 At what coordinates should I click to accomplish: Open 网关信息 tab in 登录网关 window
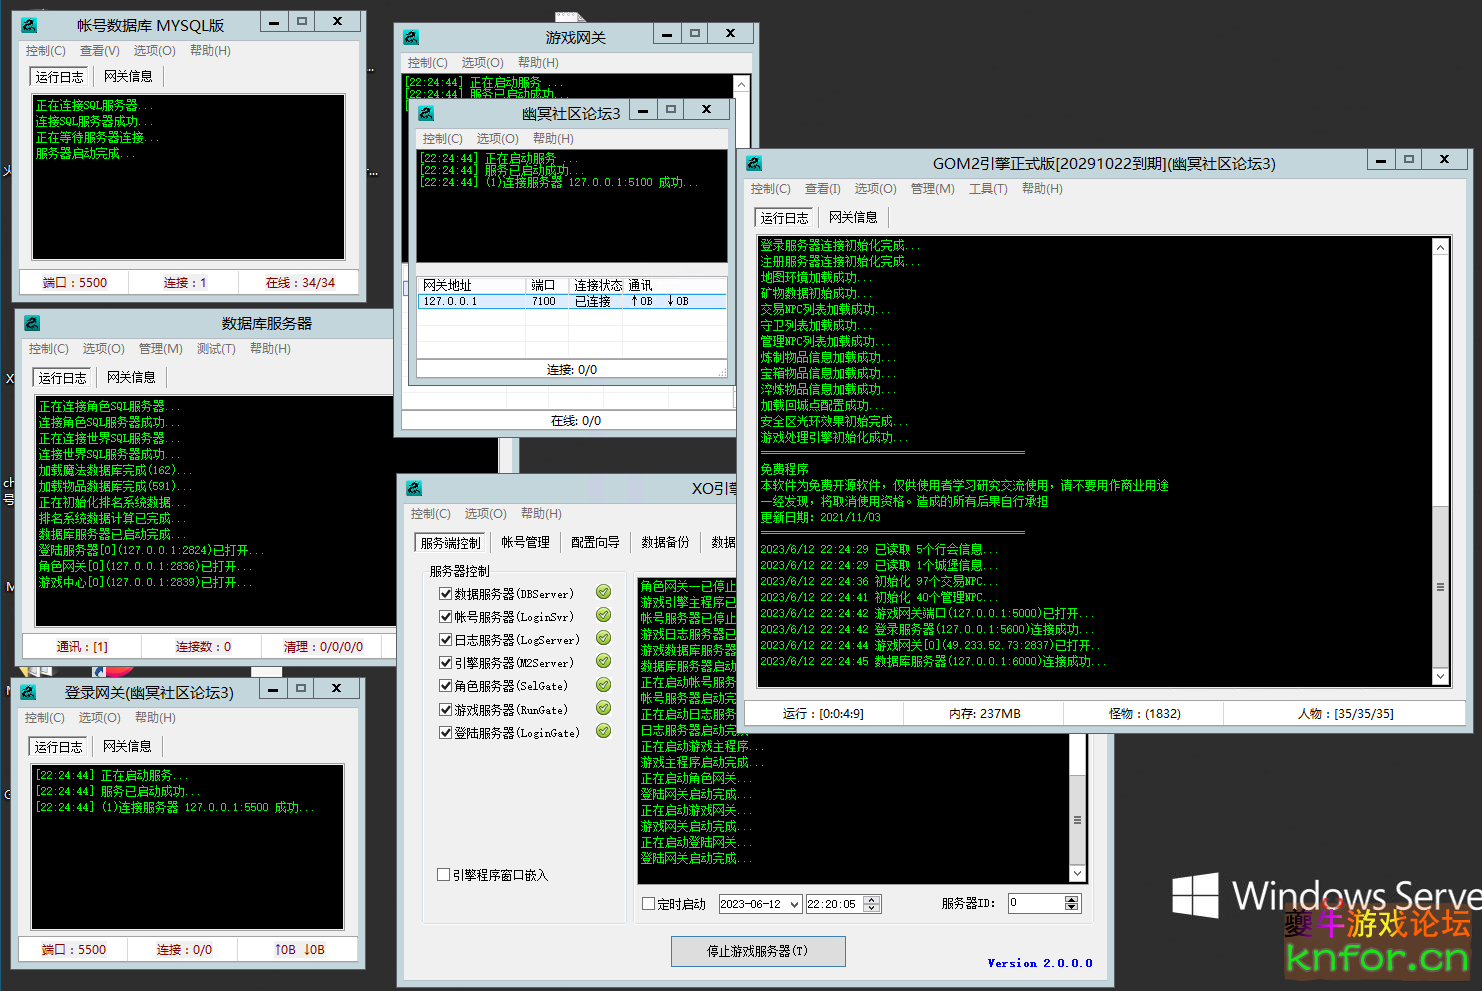click(x=127, y=746)
